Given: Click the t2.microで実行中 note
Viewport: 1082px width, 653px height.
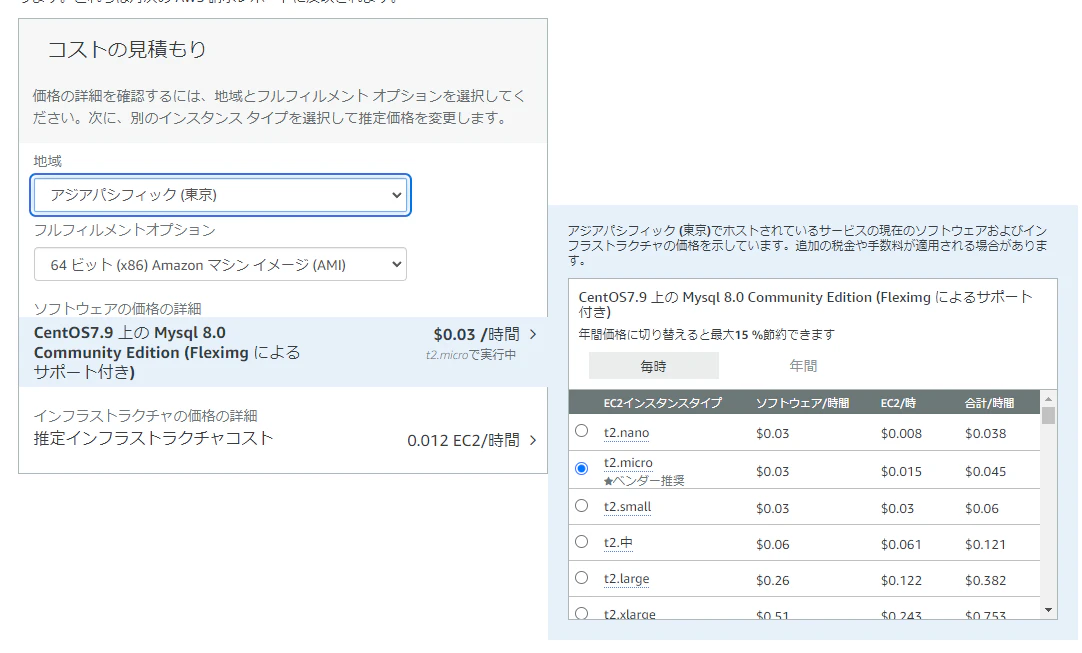Looking at the screenshot, I should [471, 355].
